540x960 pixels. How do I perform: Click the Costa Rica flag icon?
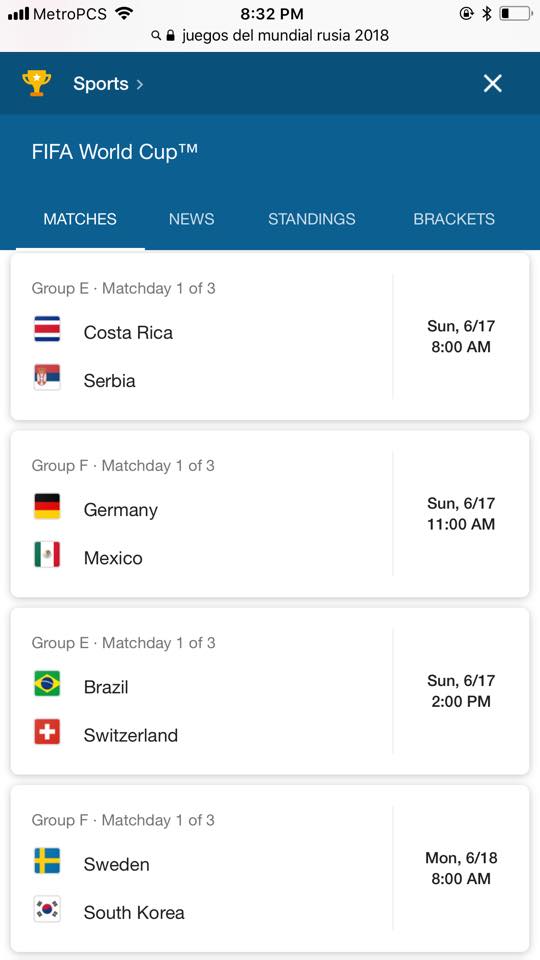pos(47,329)
